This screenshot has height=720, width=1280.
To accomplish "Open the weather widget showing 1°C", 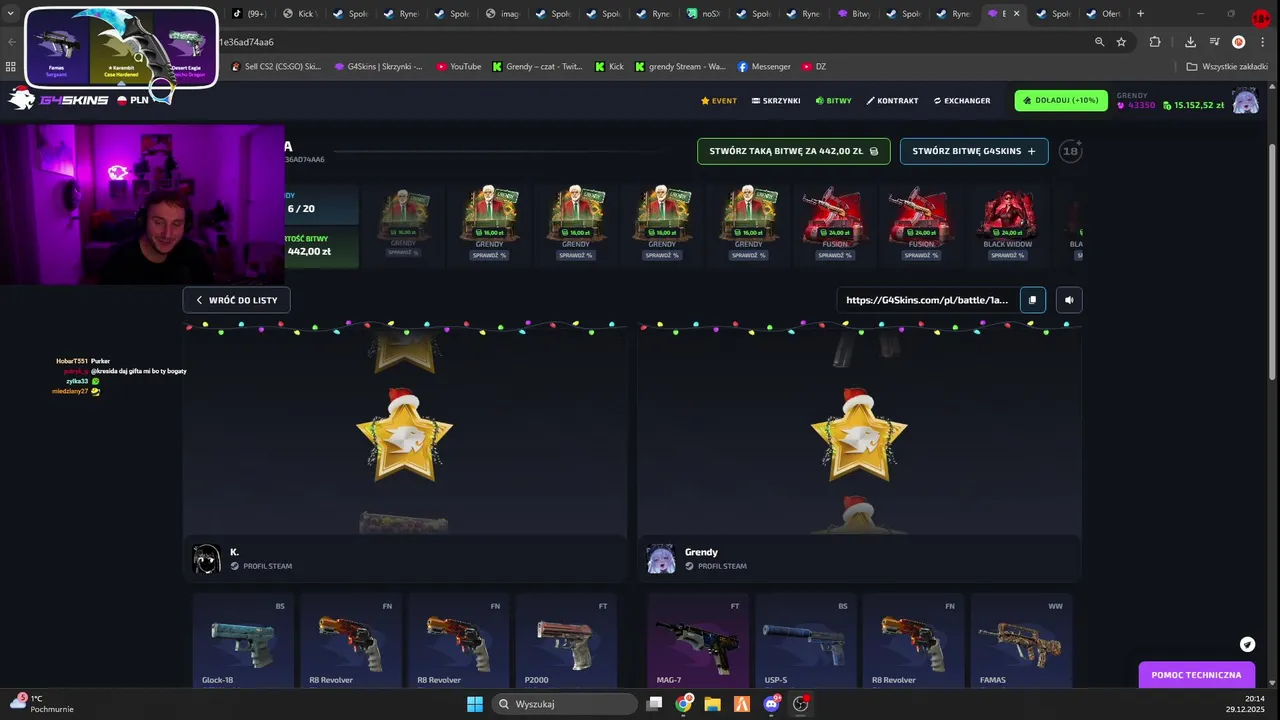I will pos(40,704).
